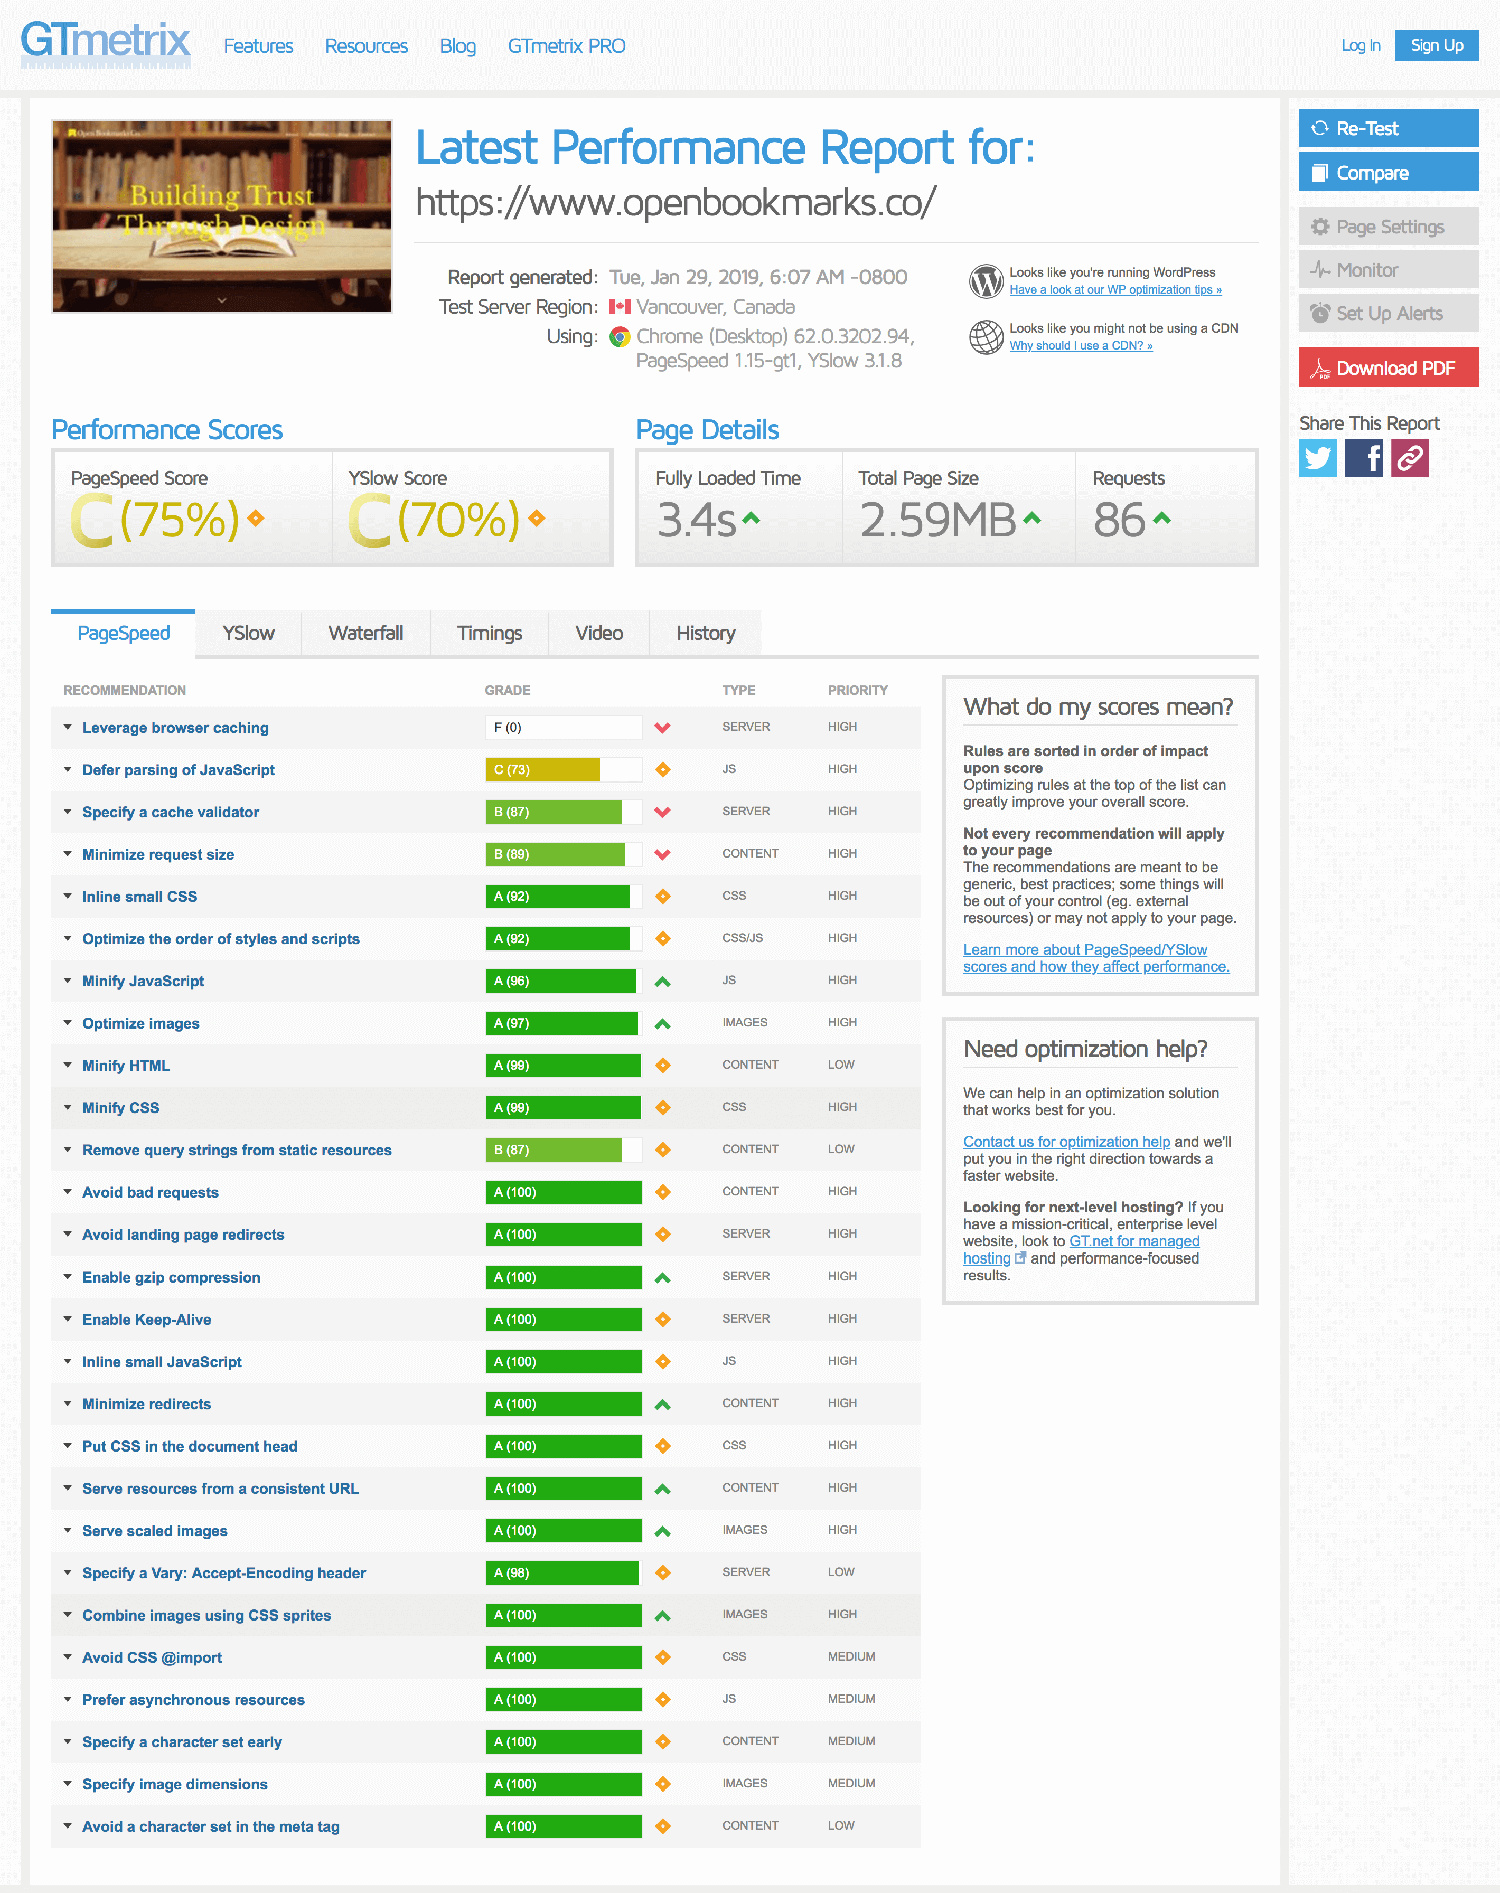Open GTmetrix PRO navigation link
Viewport: 1500px width, 1893px height.
[566, 46]
